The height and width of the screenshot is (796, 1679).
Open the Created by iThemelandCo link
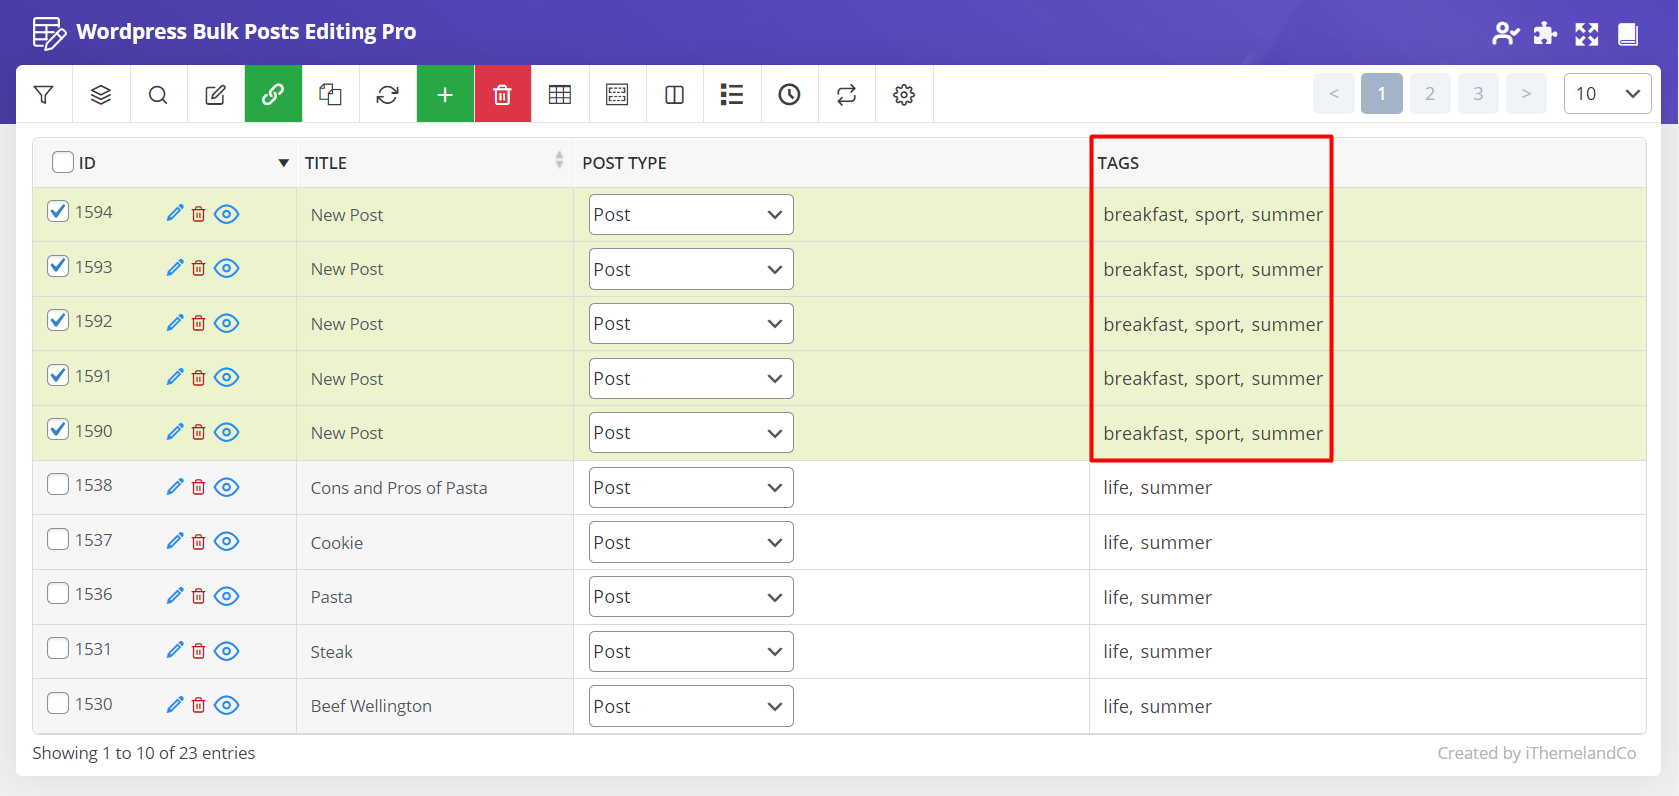pyautogui.click(x=1537, y=753)
